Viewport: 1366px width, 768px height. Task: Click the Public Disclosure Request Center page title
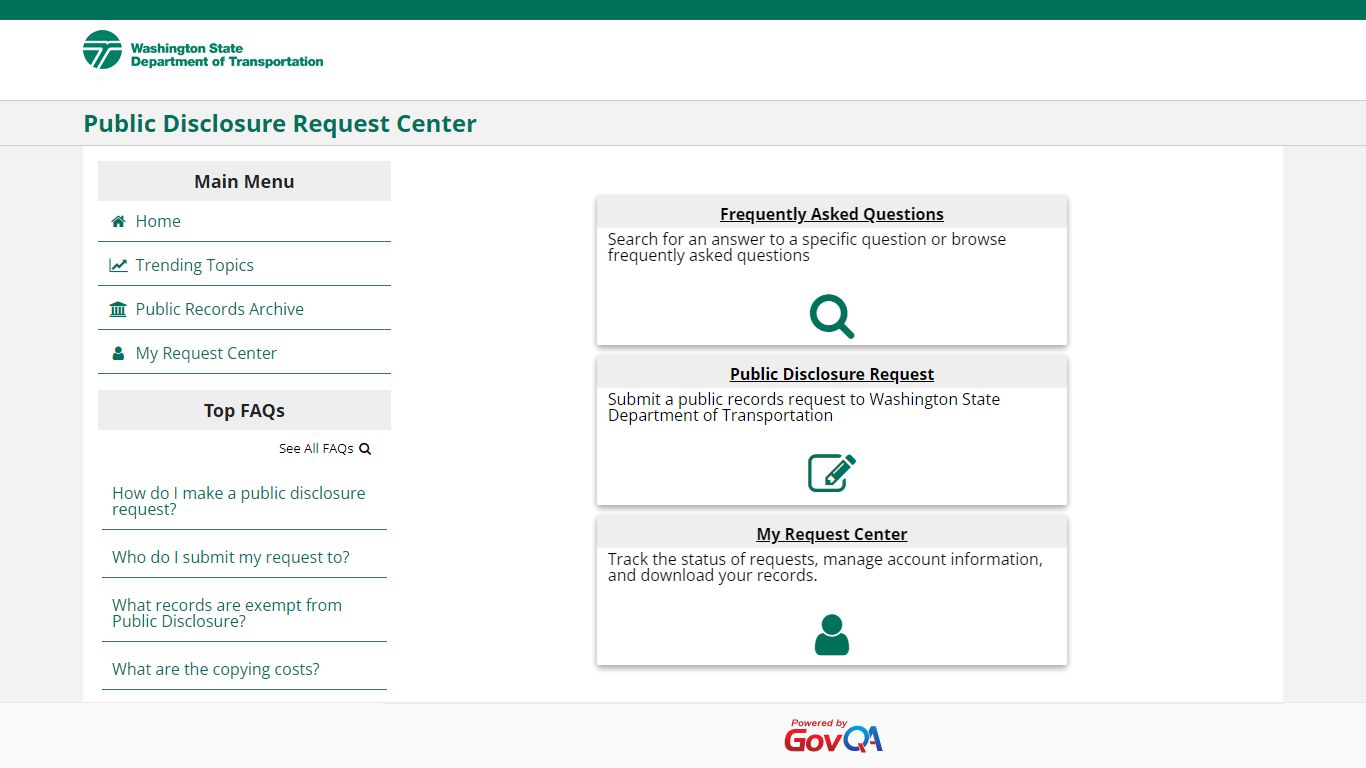(x=280, y=124)
